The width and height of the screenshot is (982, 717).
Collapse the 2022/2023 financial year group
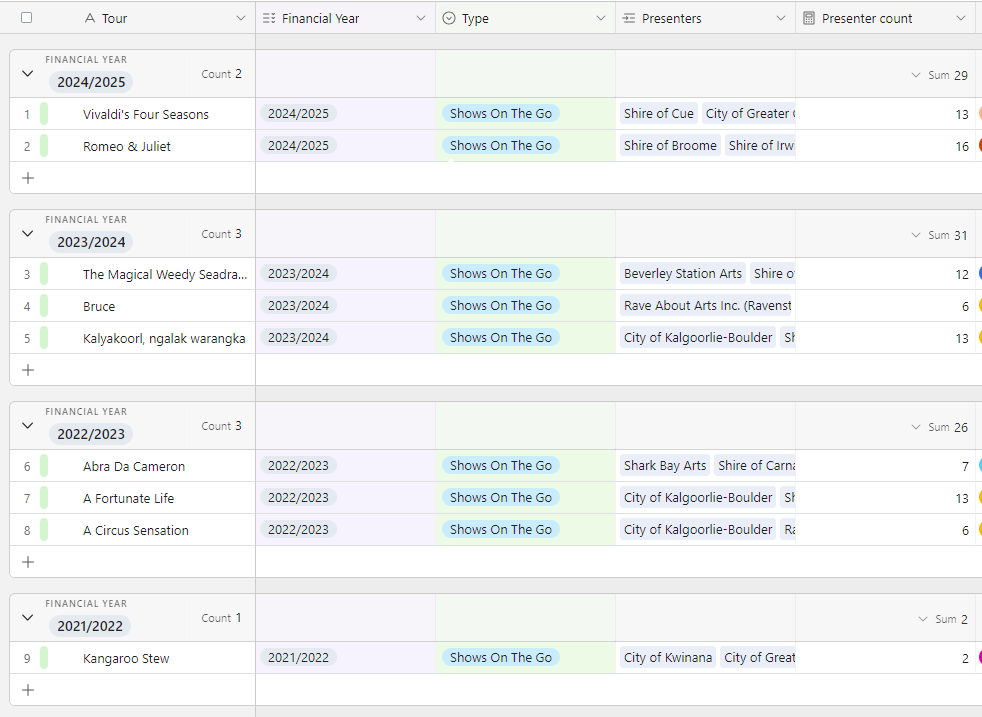(28, 425)
